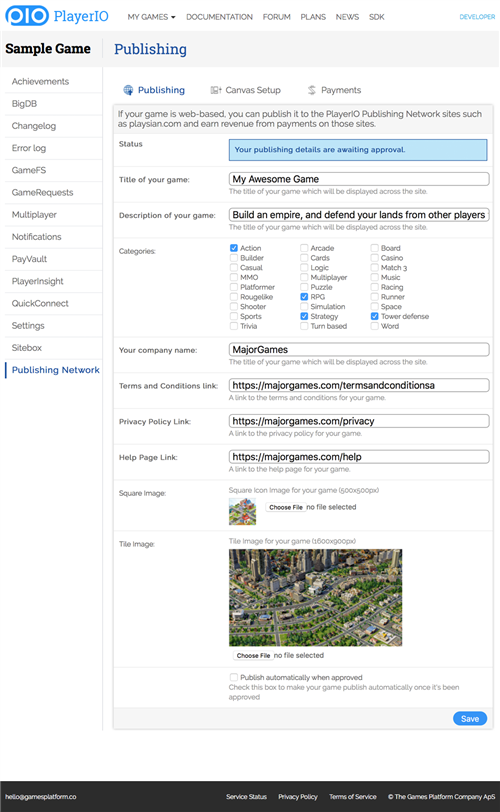The image size is (500, 812).
Task: Choose File for the Tile Image
Action: coord(253,656)
